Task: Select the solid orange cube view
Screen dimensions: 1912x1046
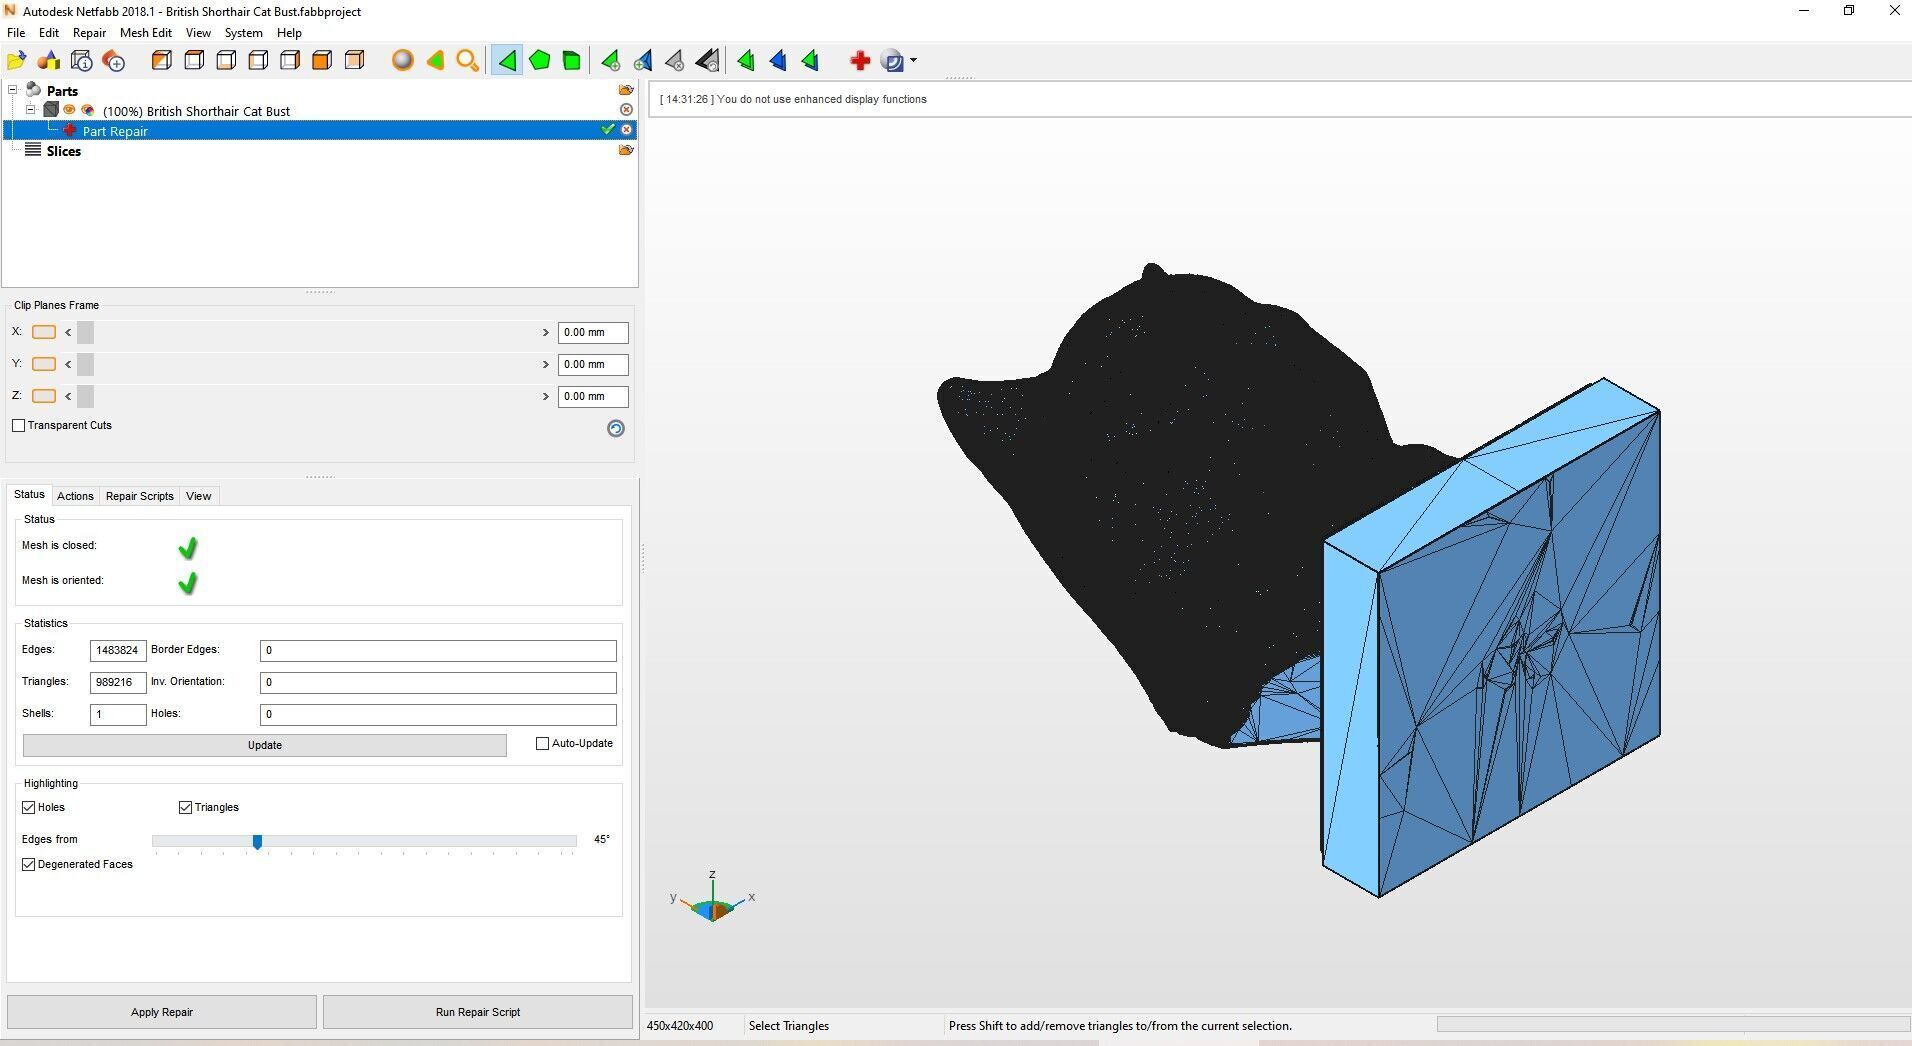Action: tap(322, 61)
